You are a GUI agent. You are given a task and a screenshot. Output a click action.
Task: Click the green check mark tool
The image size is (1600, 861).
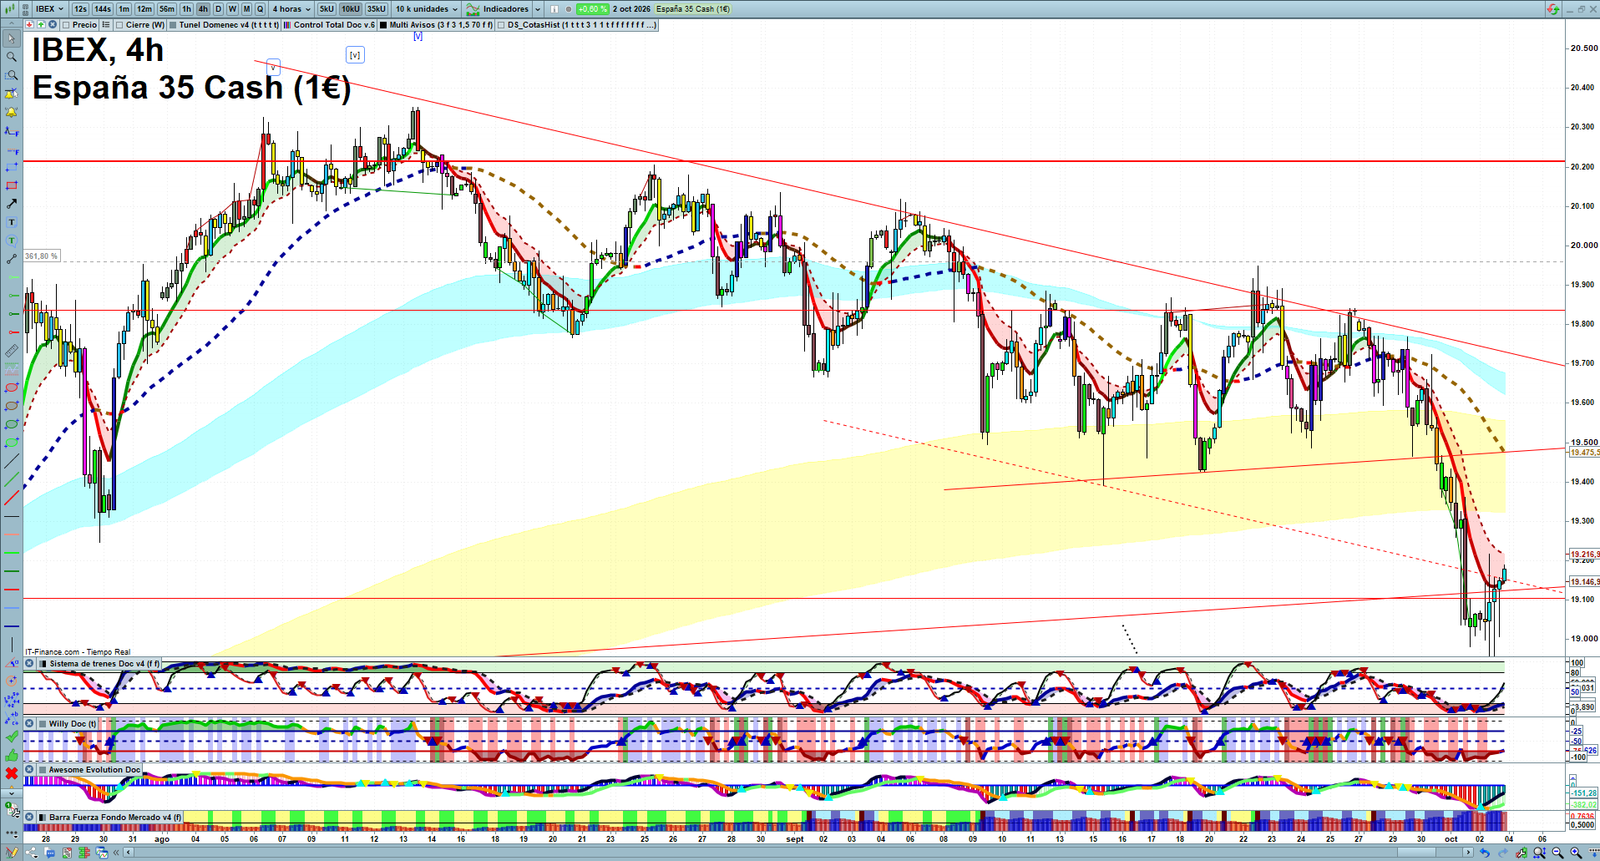[x=12, y=737]
